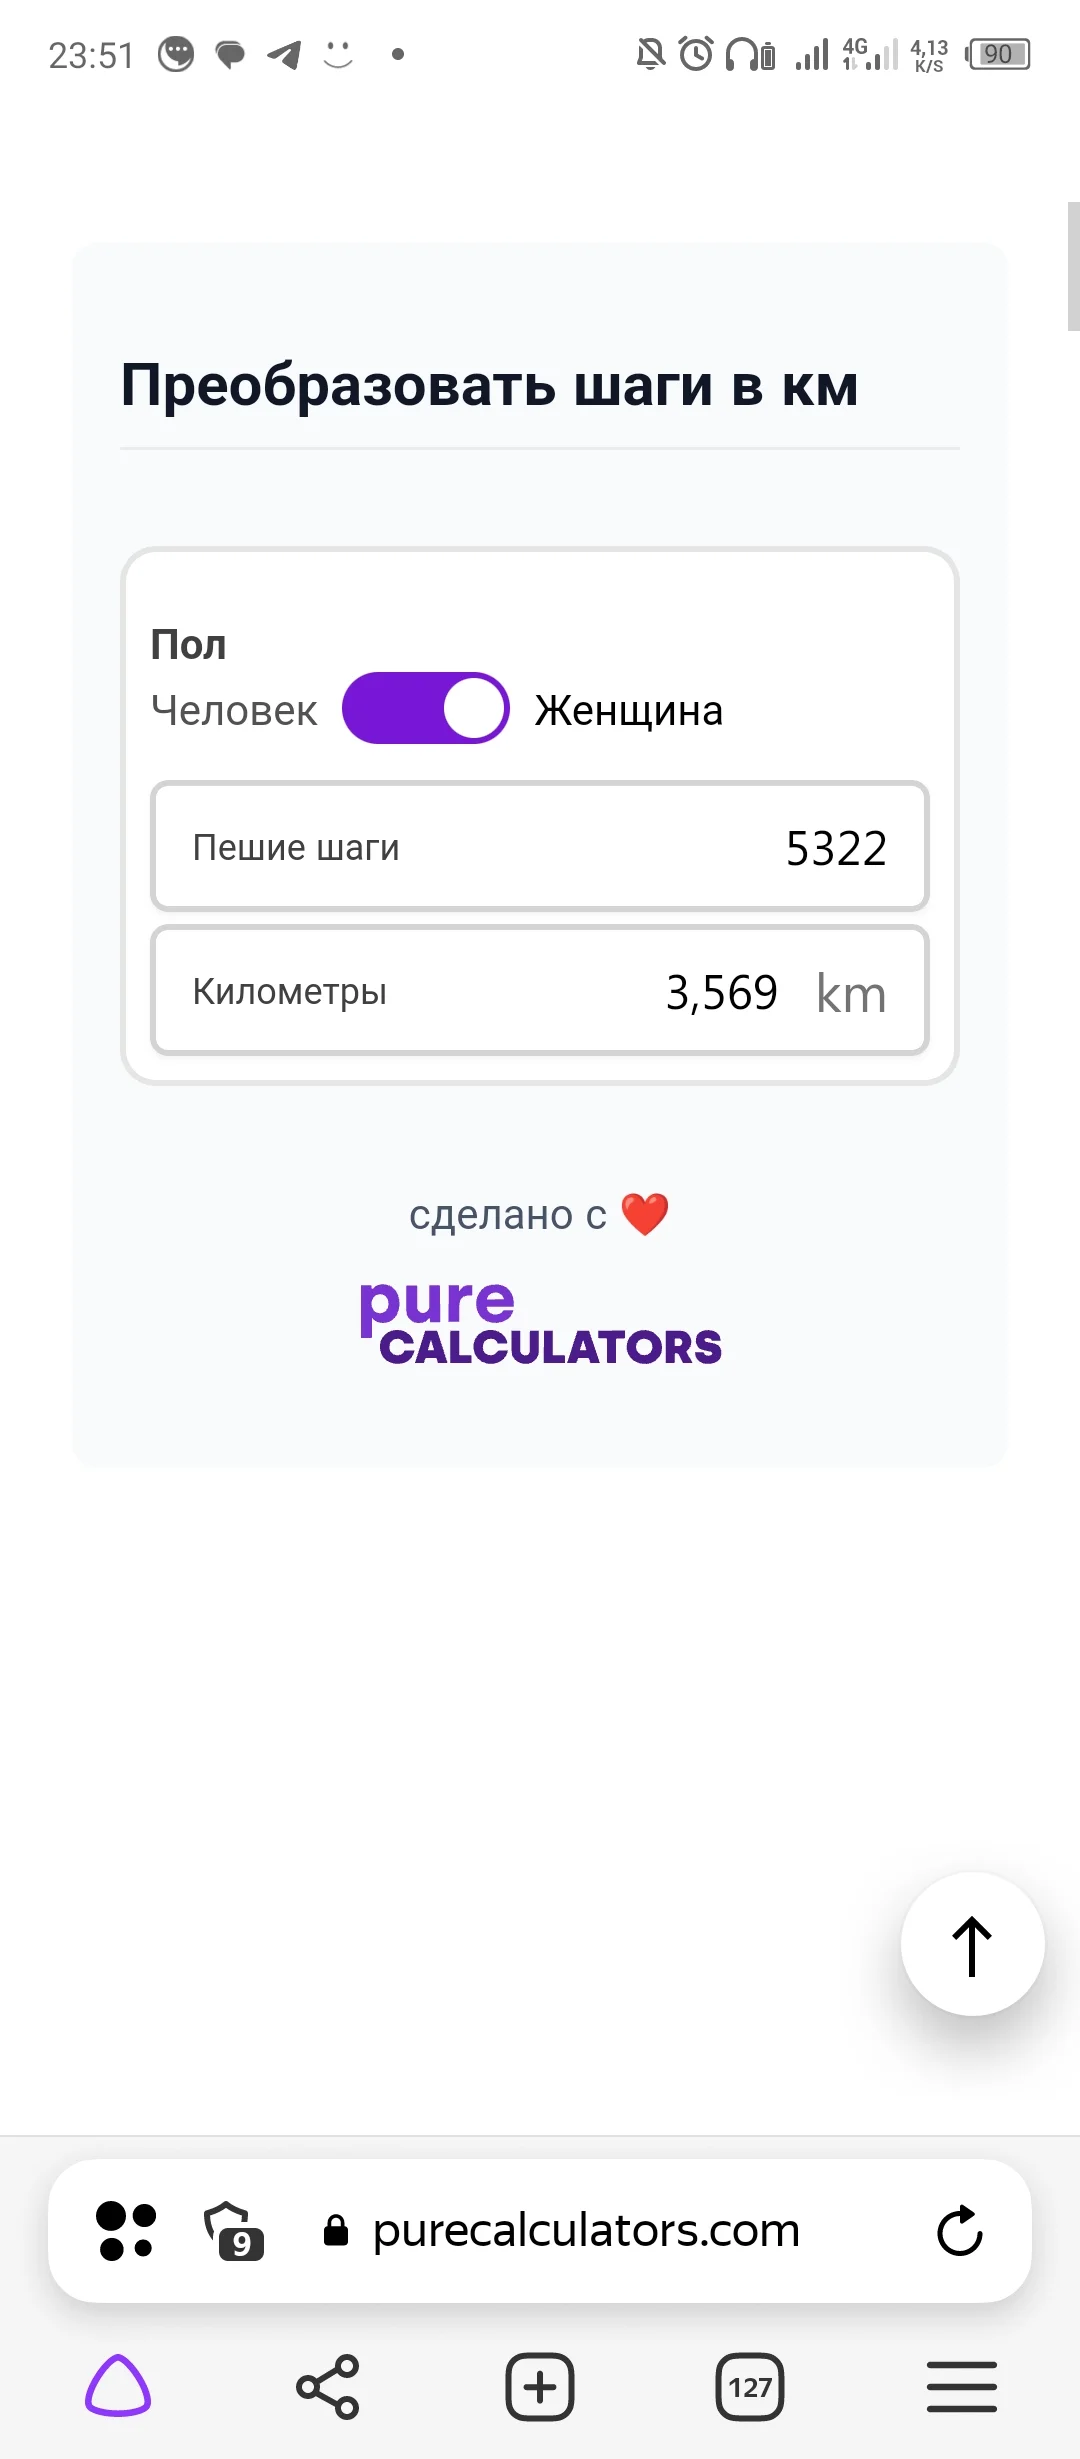Tap the battery indicator in status bar
Screen dimensions: 1080x2459
998,54
